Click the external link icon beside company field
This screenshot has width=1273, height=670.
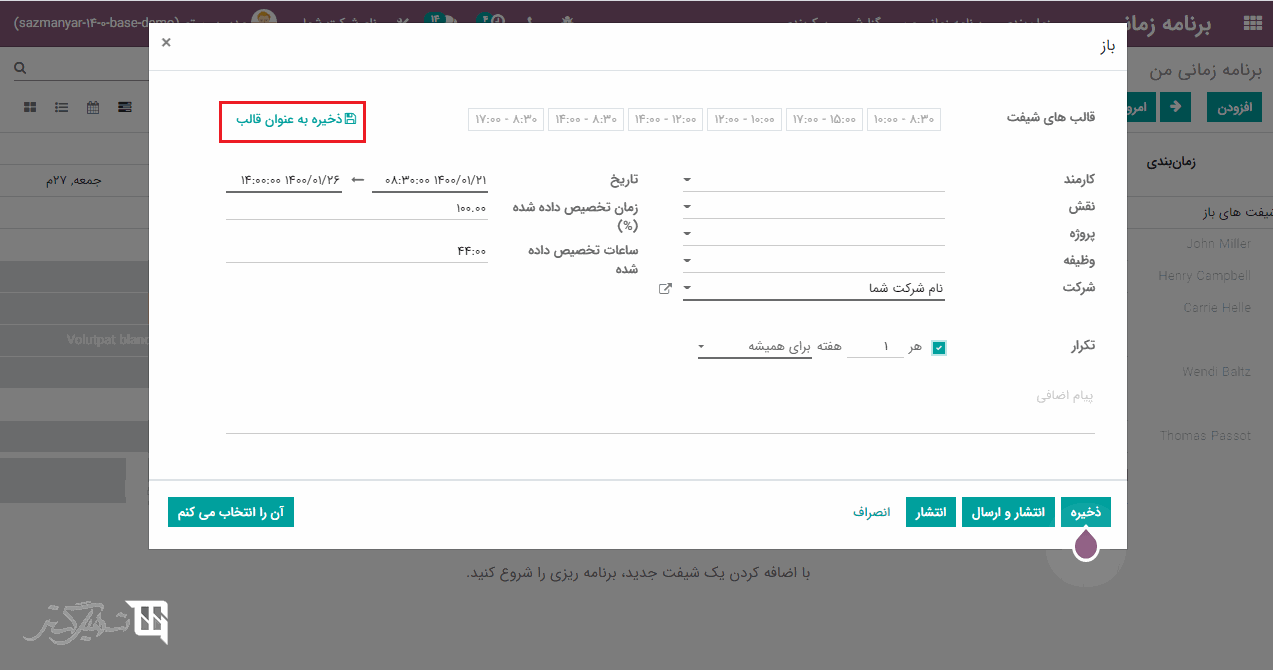(x=665, y=289)
